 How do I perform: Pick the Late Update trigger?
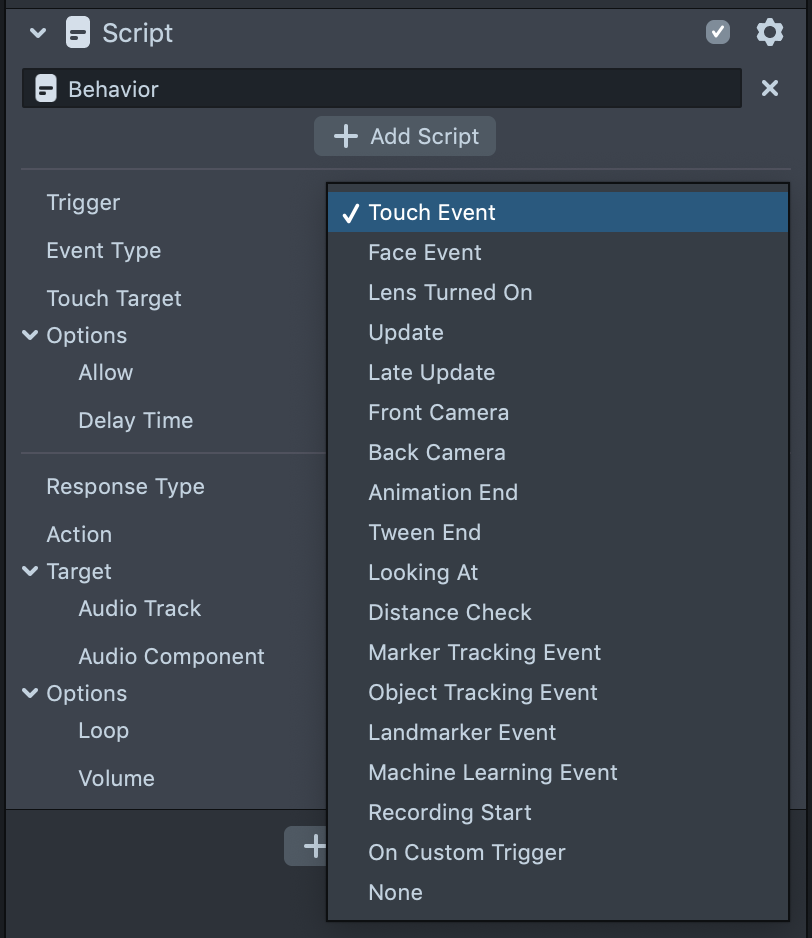point(431,373)
